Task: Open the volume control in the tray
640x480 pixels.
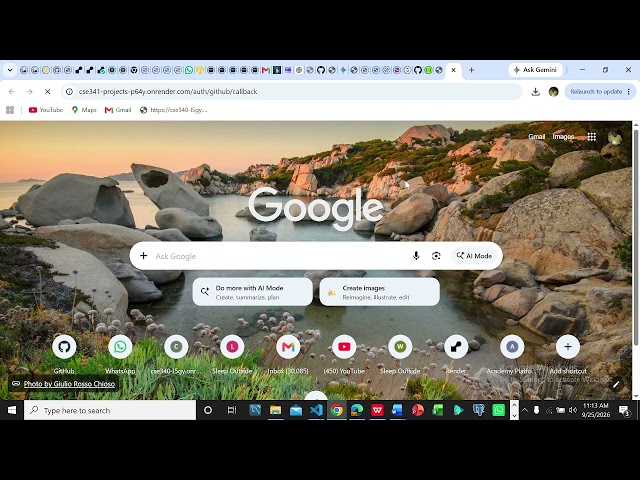Action: pos(573,410)
